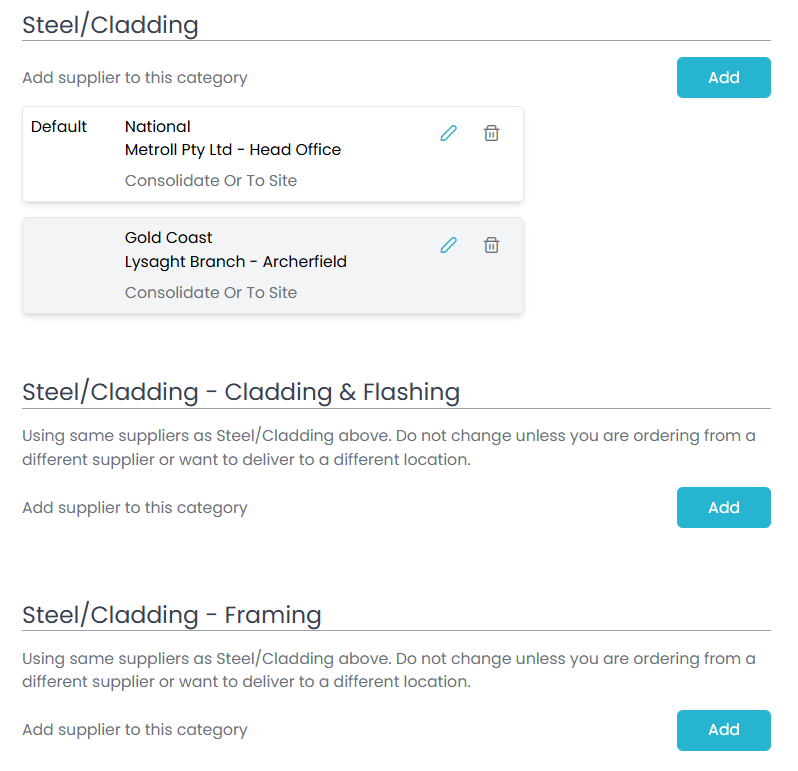Screen dimensions: 798x771
Task: Delete the Gold Coast Lysaght supplier
Action: [x=491, y=244]
